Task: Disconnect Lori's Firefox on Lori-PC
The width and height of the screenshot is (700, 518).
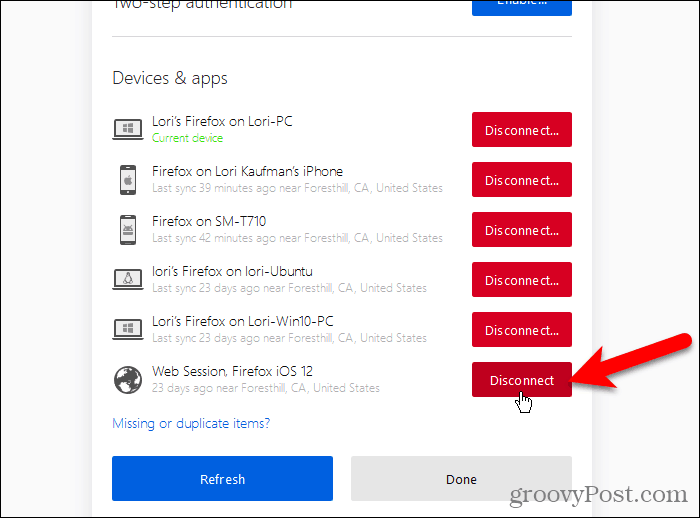Action: [x=522, y=130]
